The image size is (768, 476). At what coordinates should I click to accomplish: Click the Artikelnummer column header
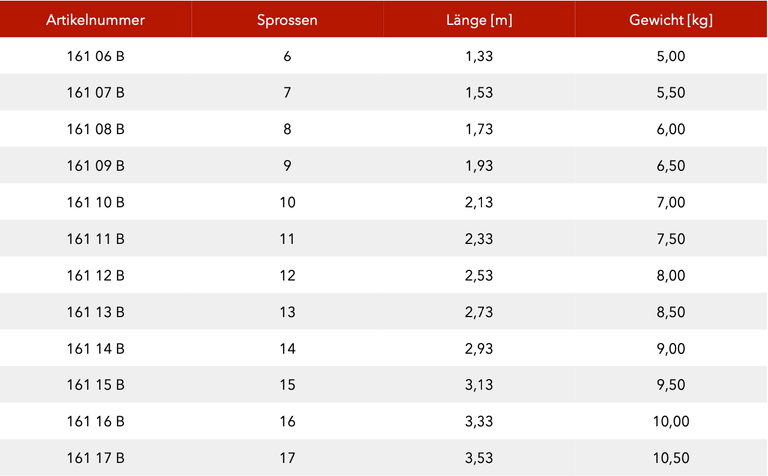pos(96,20)
